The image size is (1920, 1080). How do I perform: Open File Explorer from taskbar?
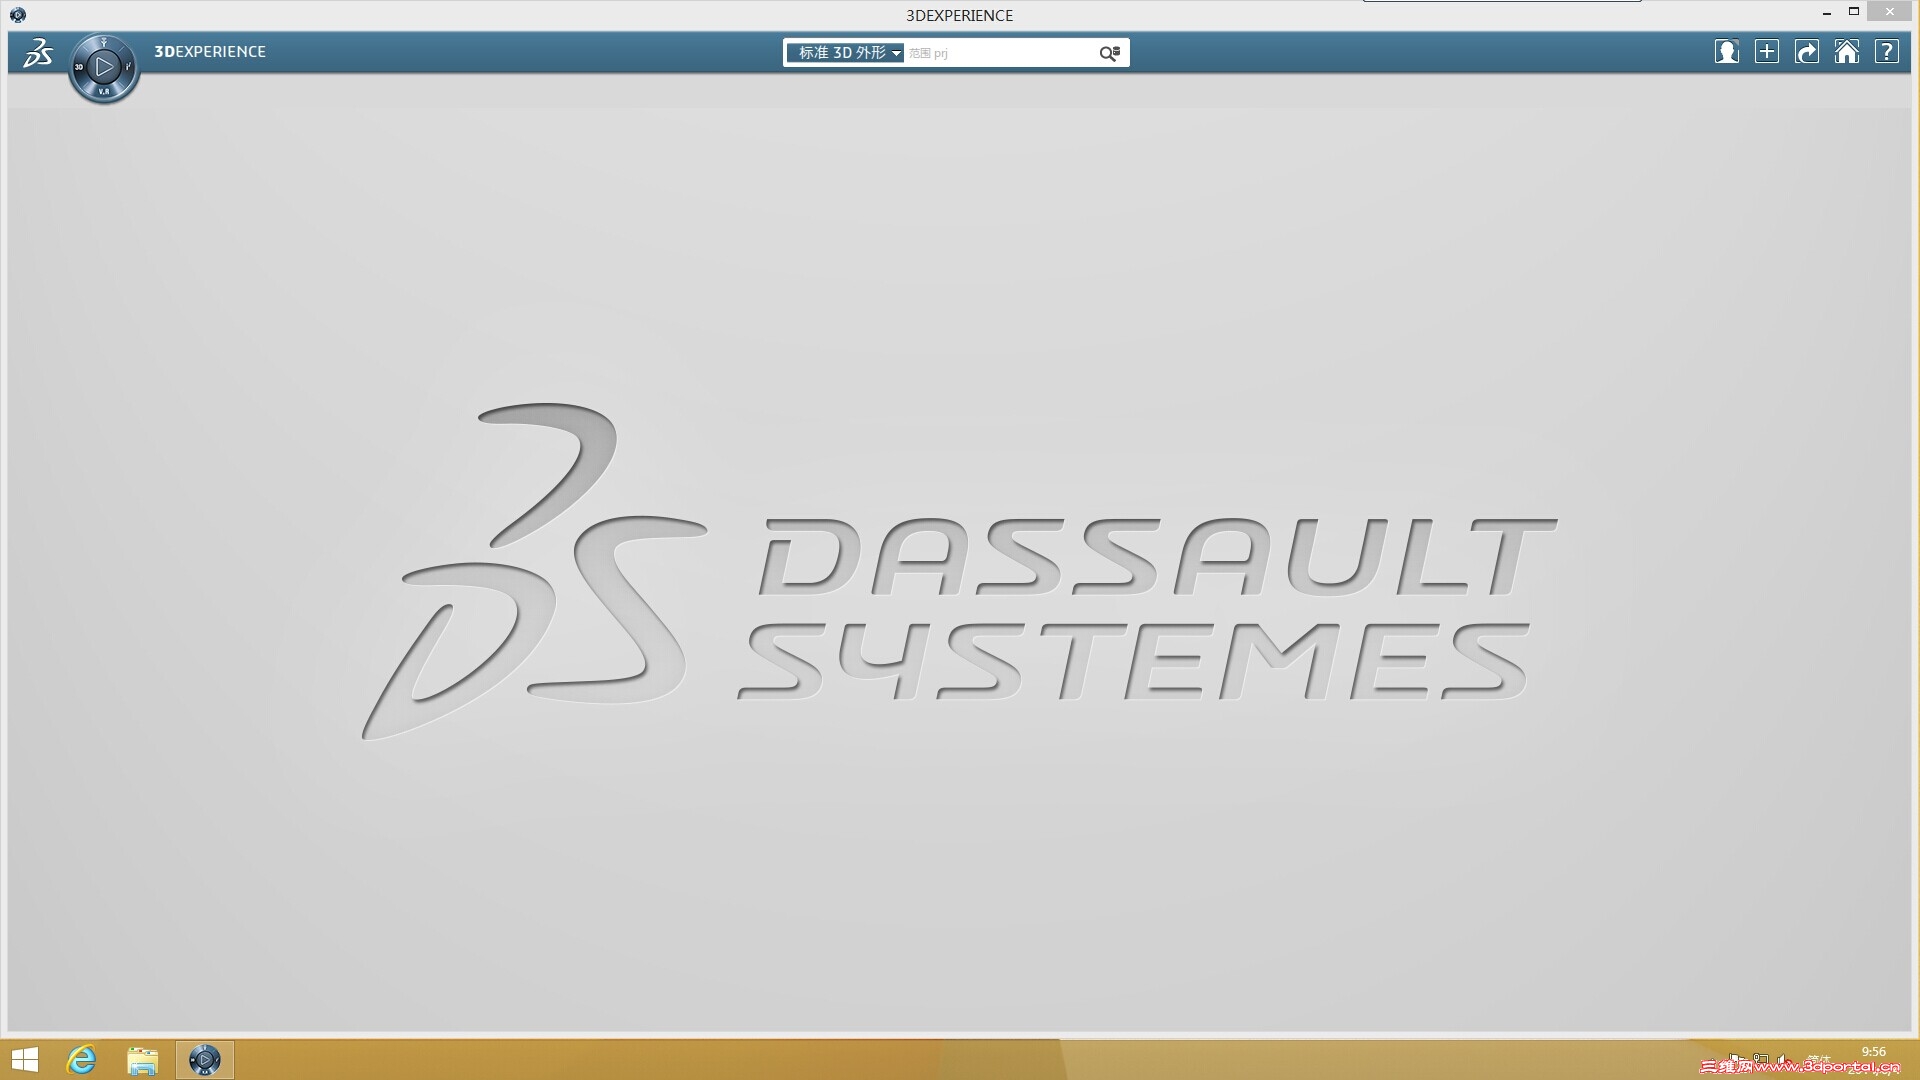[143, 1060]
